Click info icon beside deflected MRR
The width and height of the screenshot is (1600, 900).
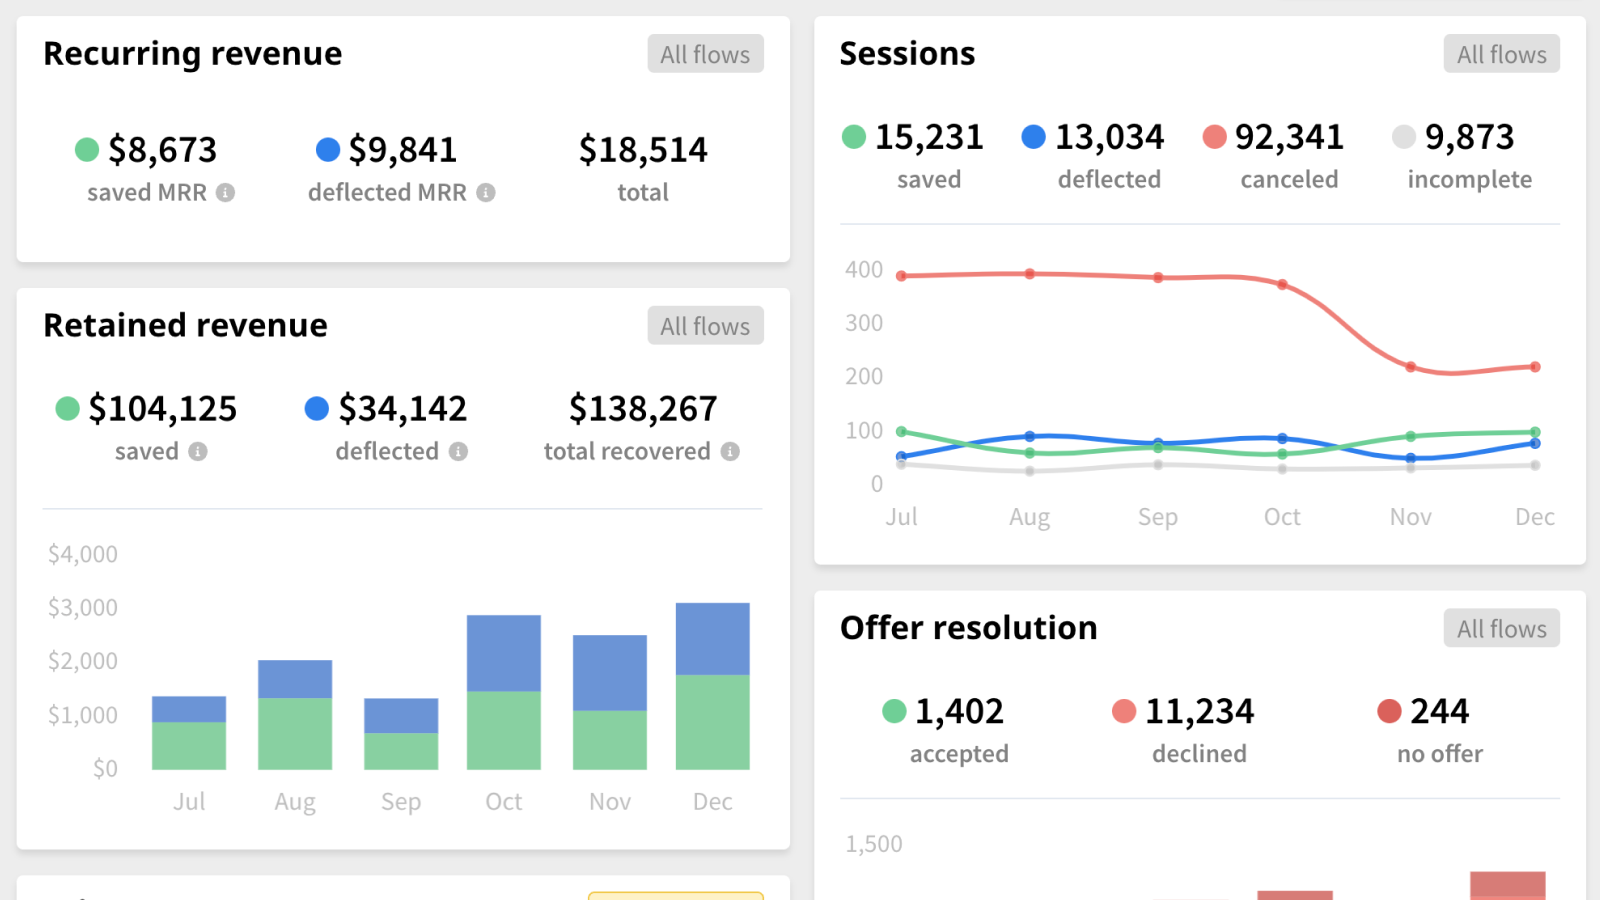coord(486,193)
